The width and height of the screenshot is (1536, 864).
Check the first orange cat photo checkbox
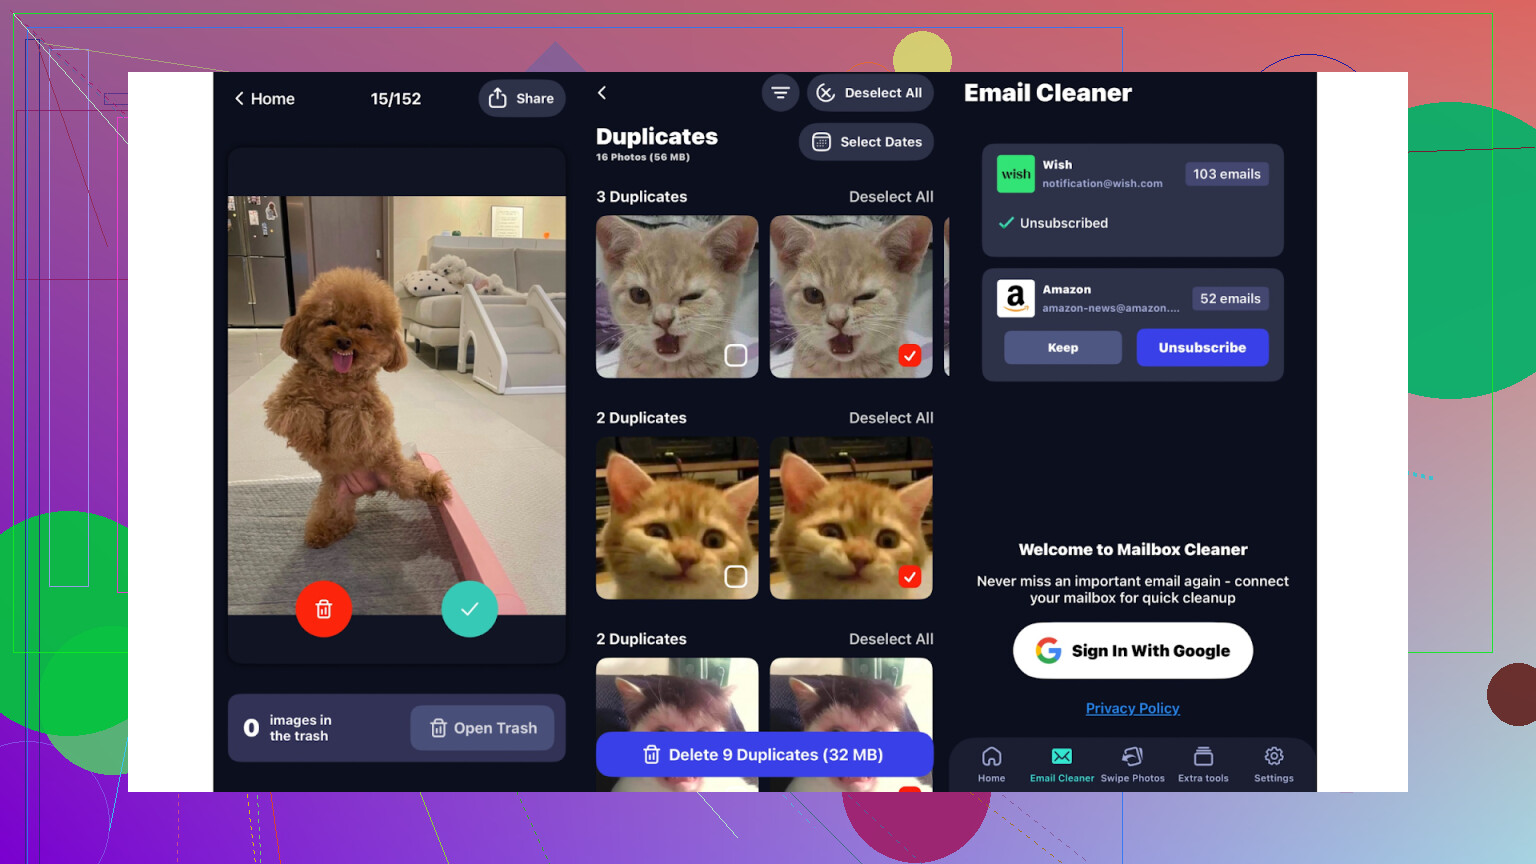point(736,576)
